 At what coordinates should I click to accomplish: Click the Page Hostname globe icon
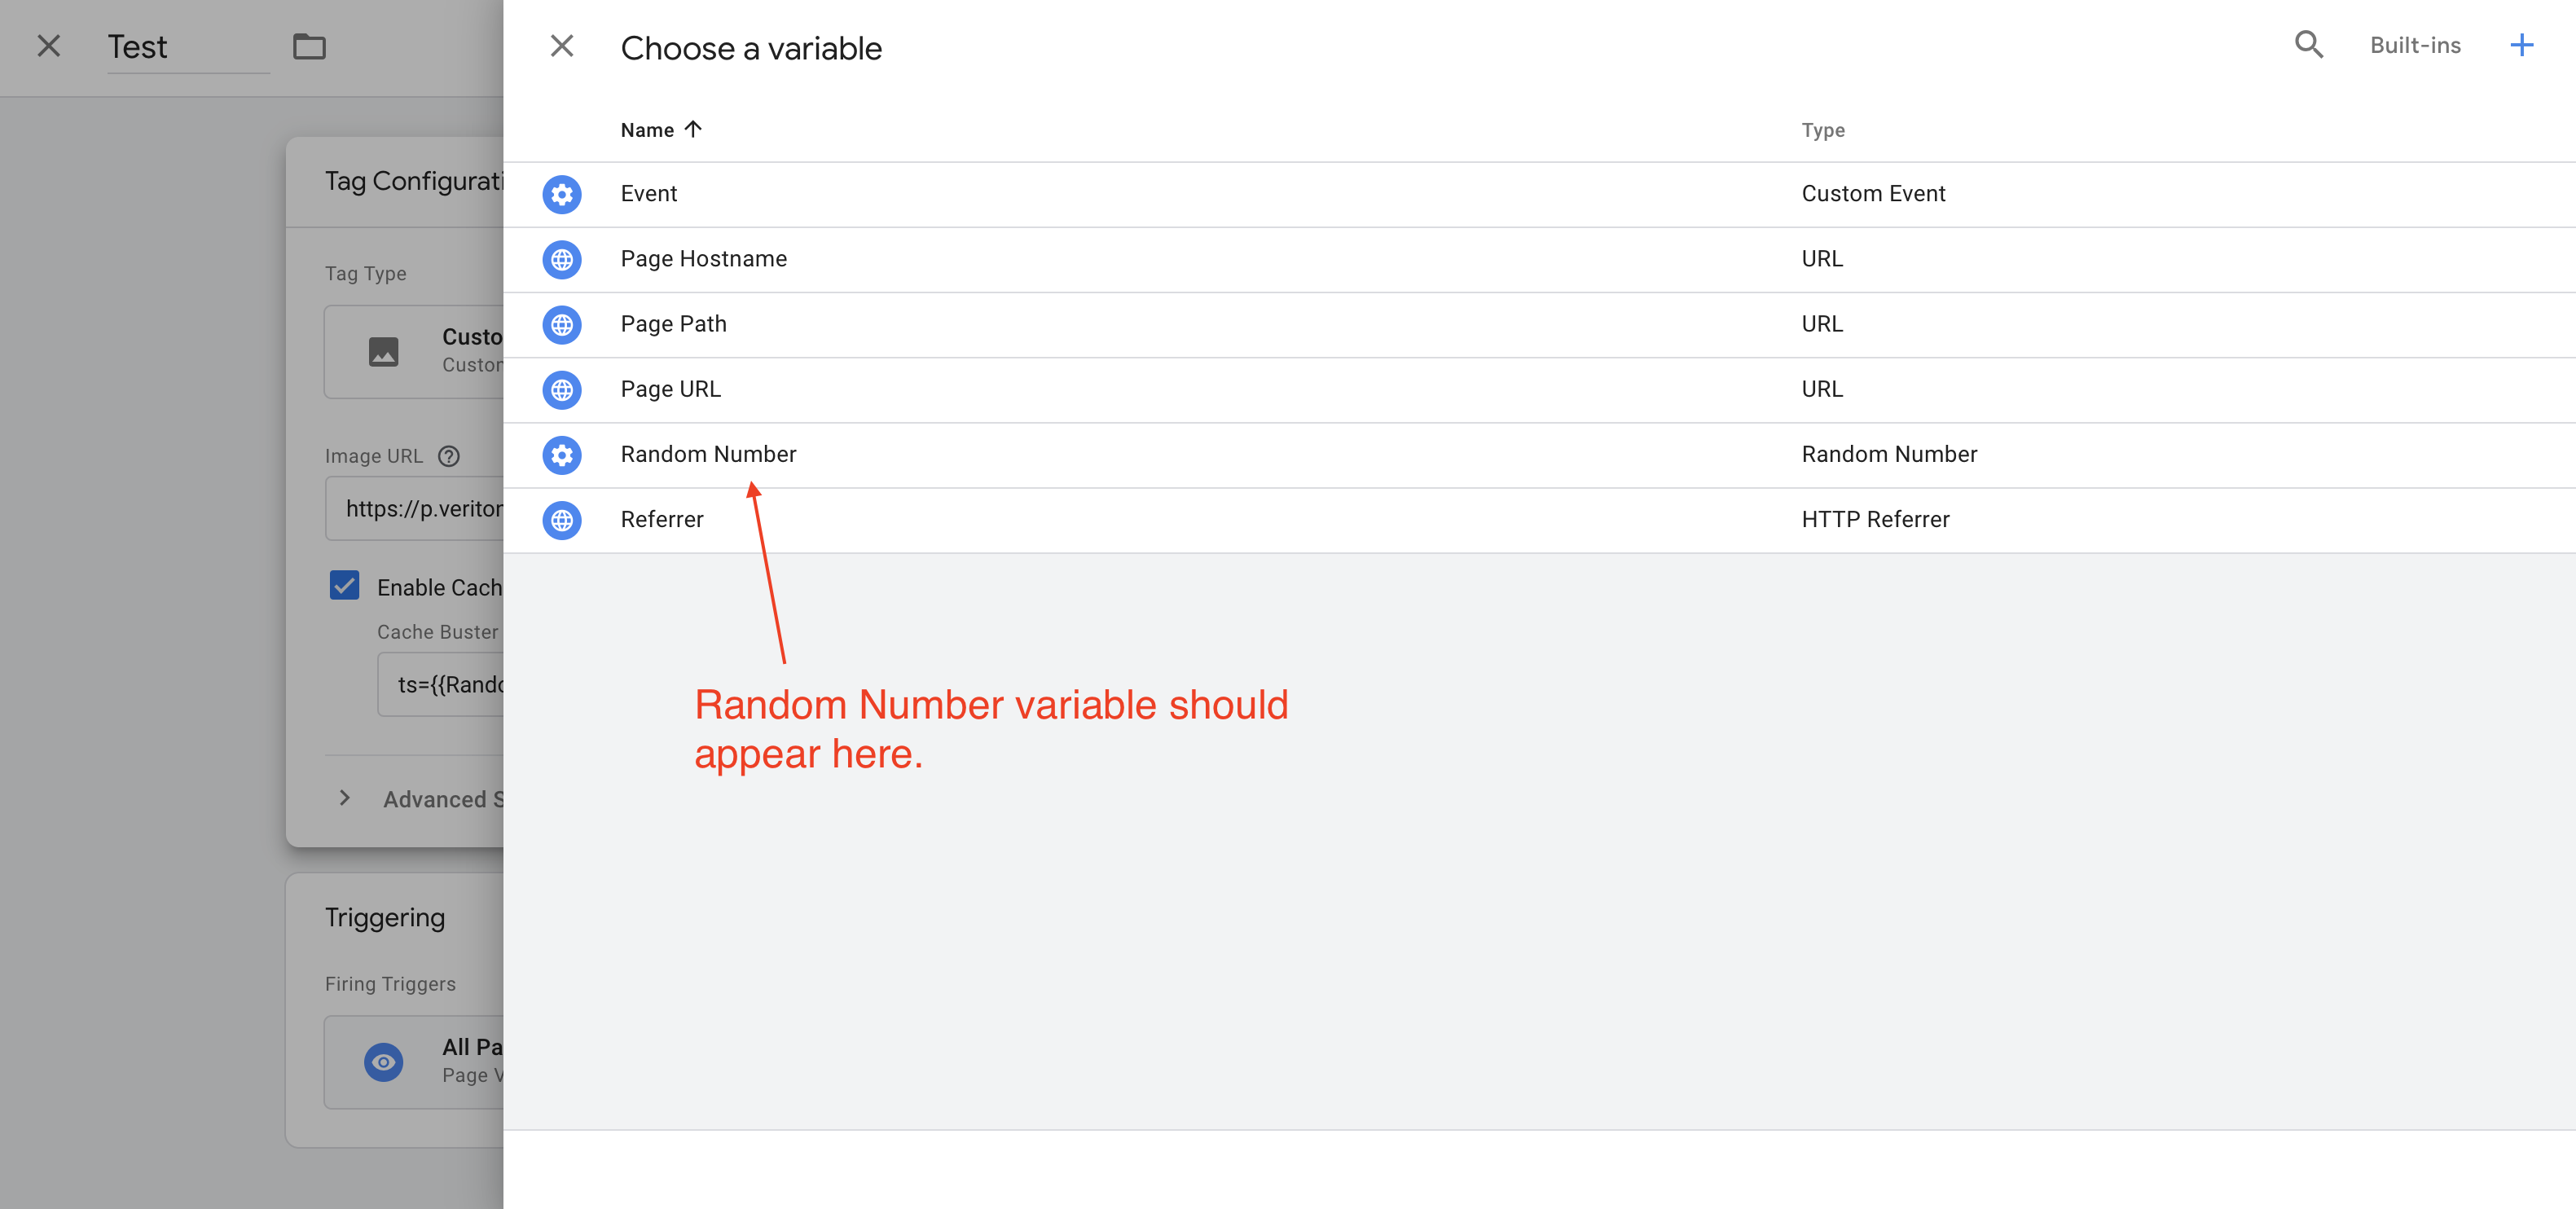(x=562, y=259)
